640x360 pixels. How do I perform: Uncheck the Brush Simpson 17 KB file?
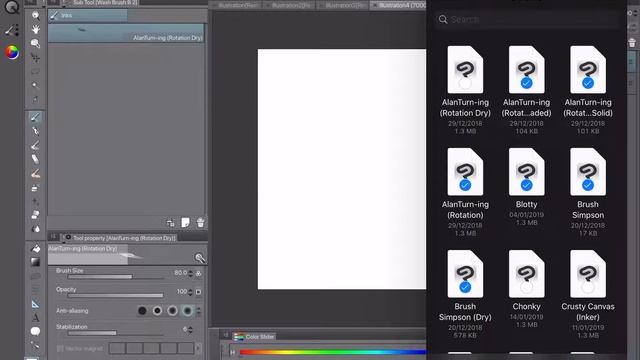pos(588,185)
